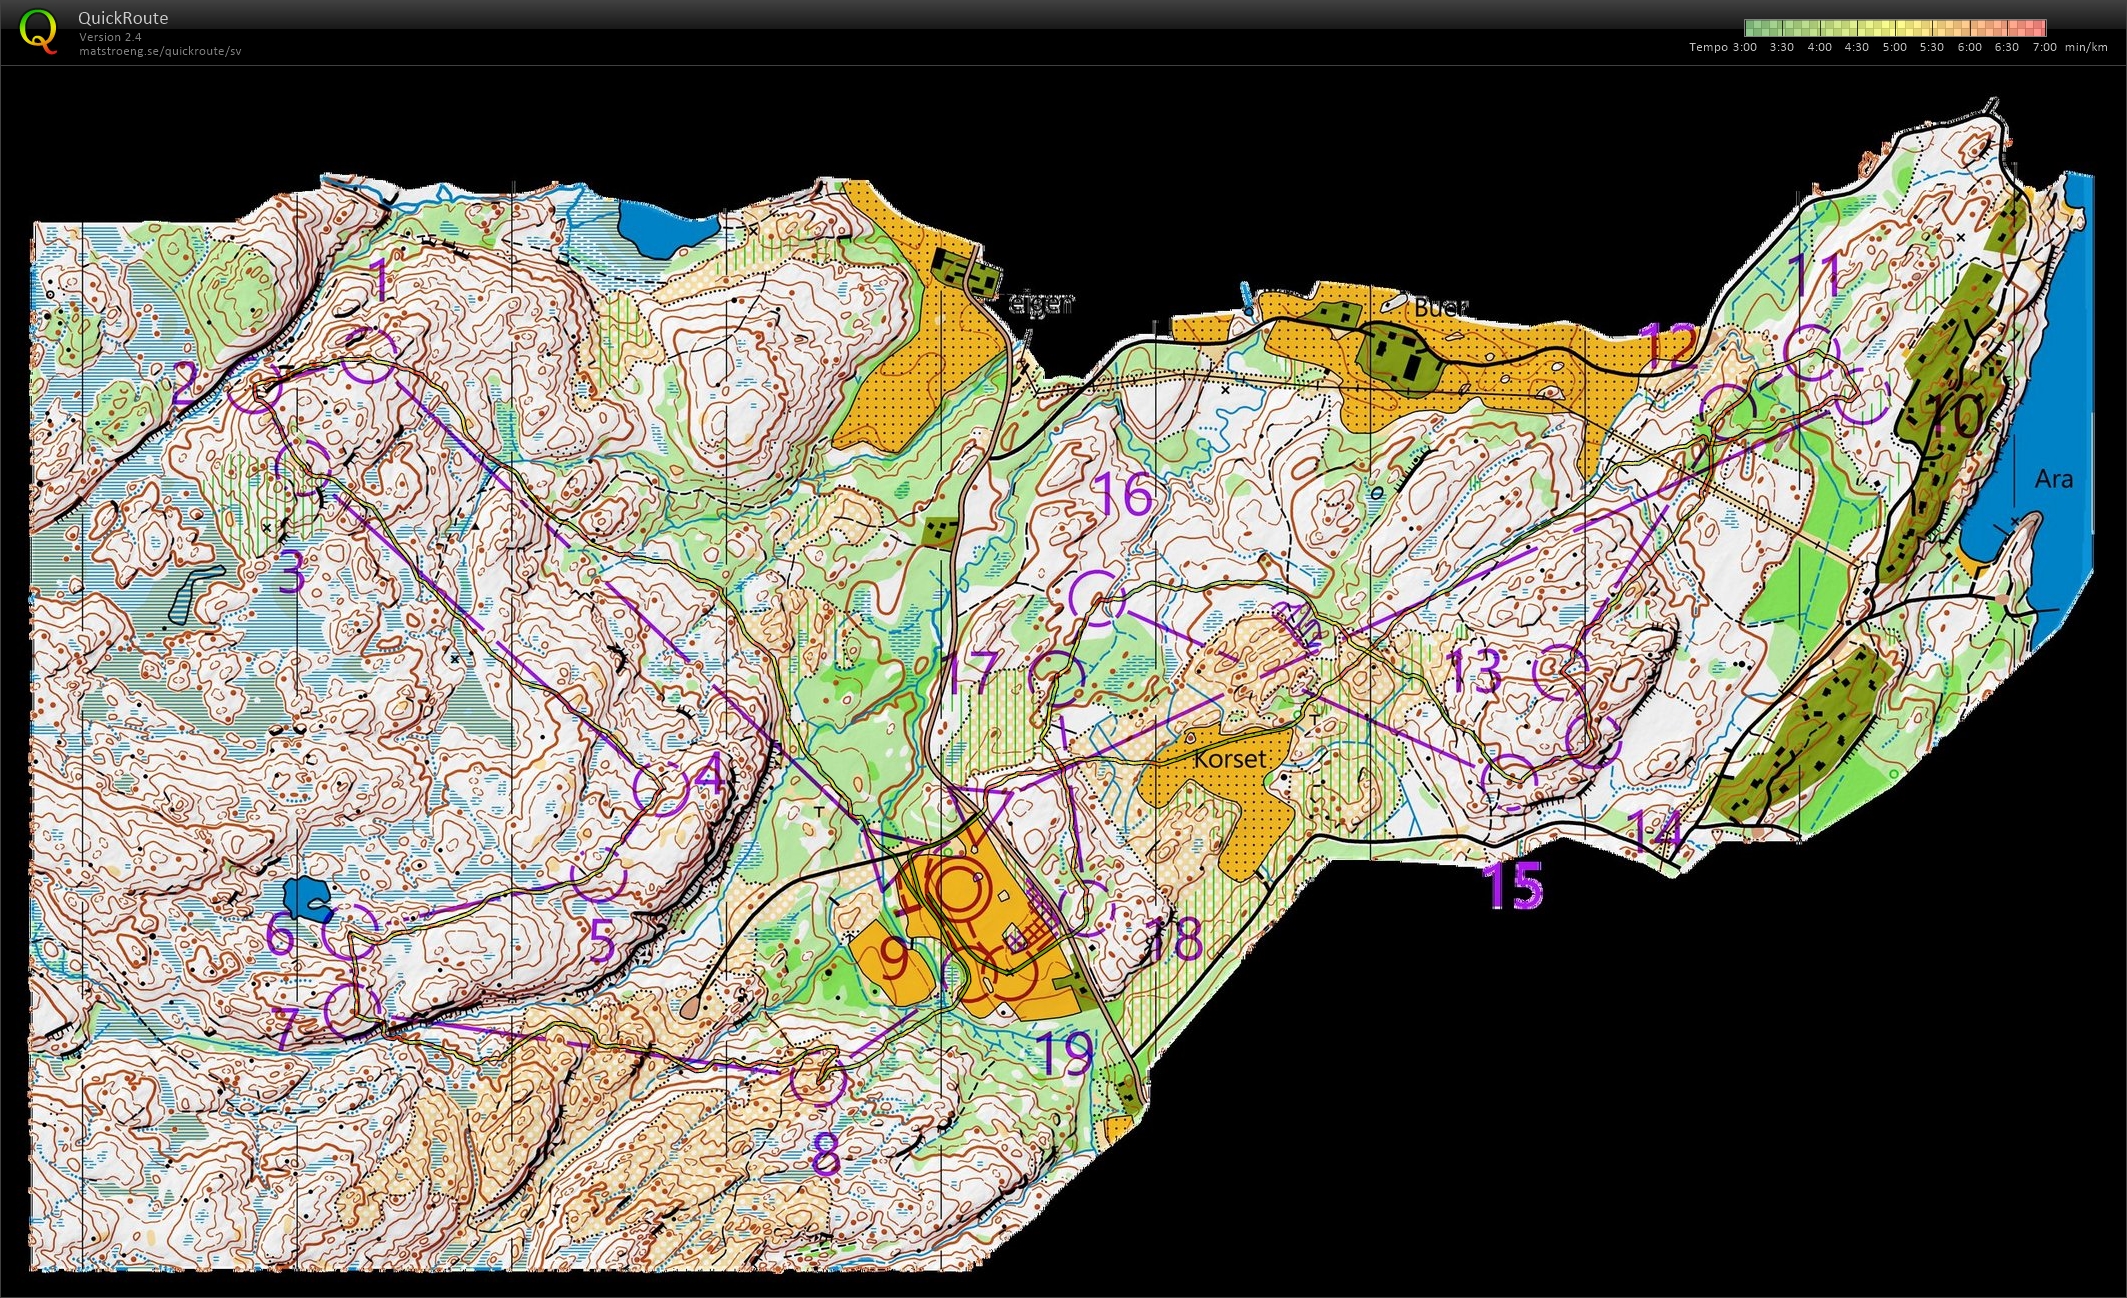Image resolution: width=2127 pixels, height=1298 pixels.
Task: Click the min/km unit label
Action: tap(2085, 47)
